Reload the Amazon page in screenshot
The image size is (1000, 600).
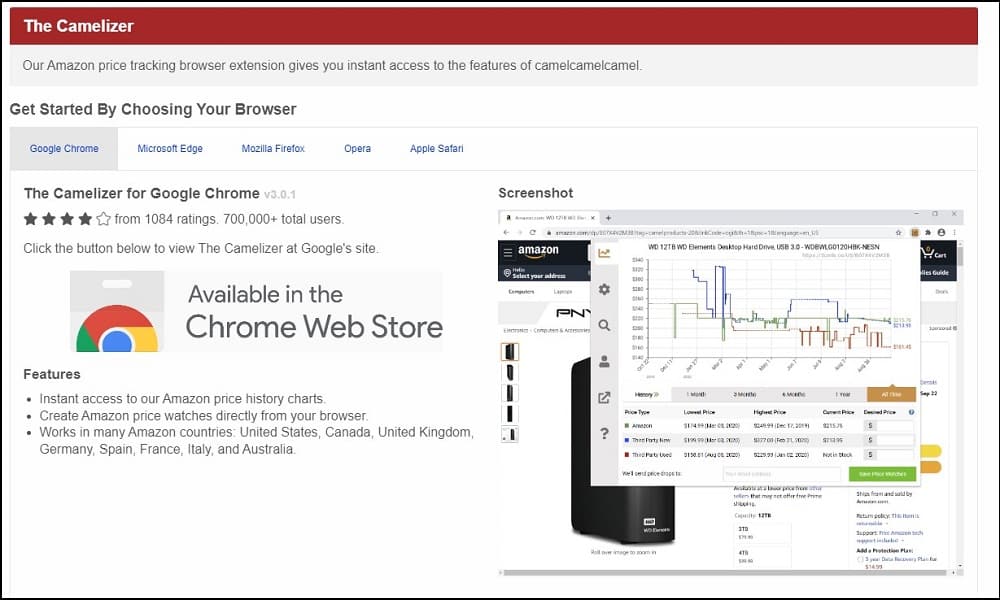[x=533, y=233]
